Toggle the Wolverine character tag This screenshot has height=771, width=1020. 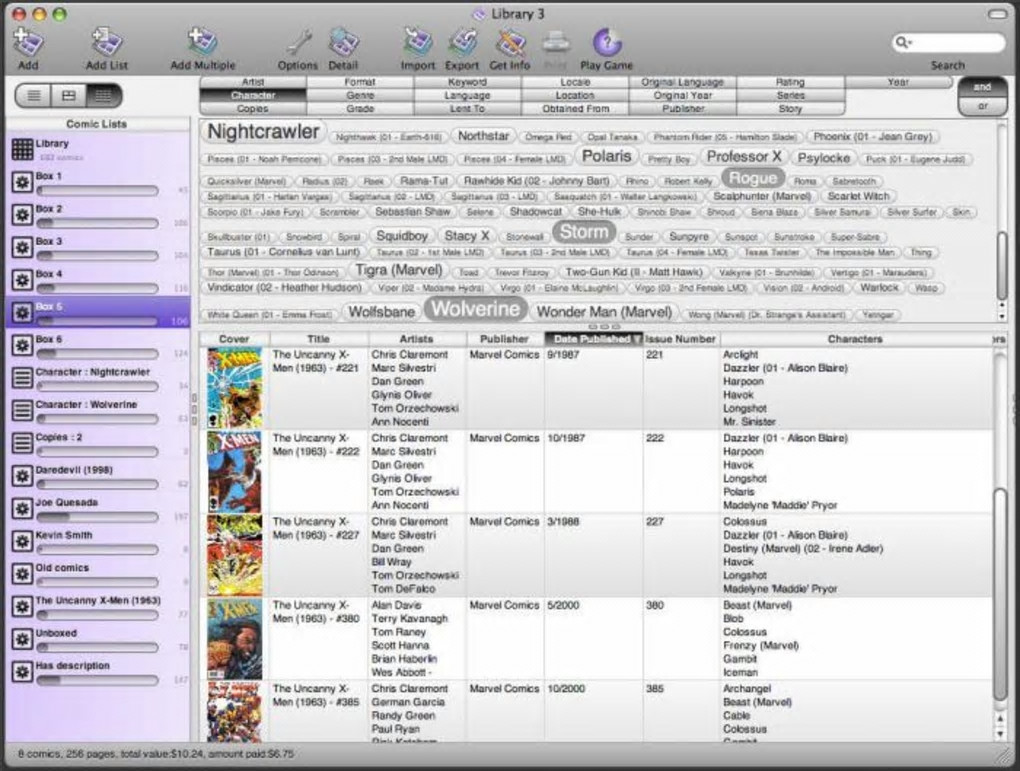[476, 309]
